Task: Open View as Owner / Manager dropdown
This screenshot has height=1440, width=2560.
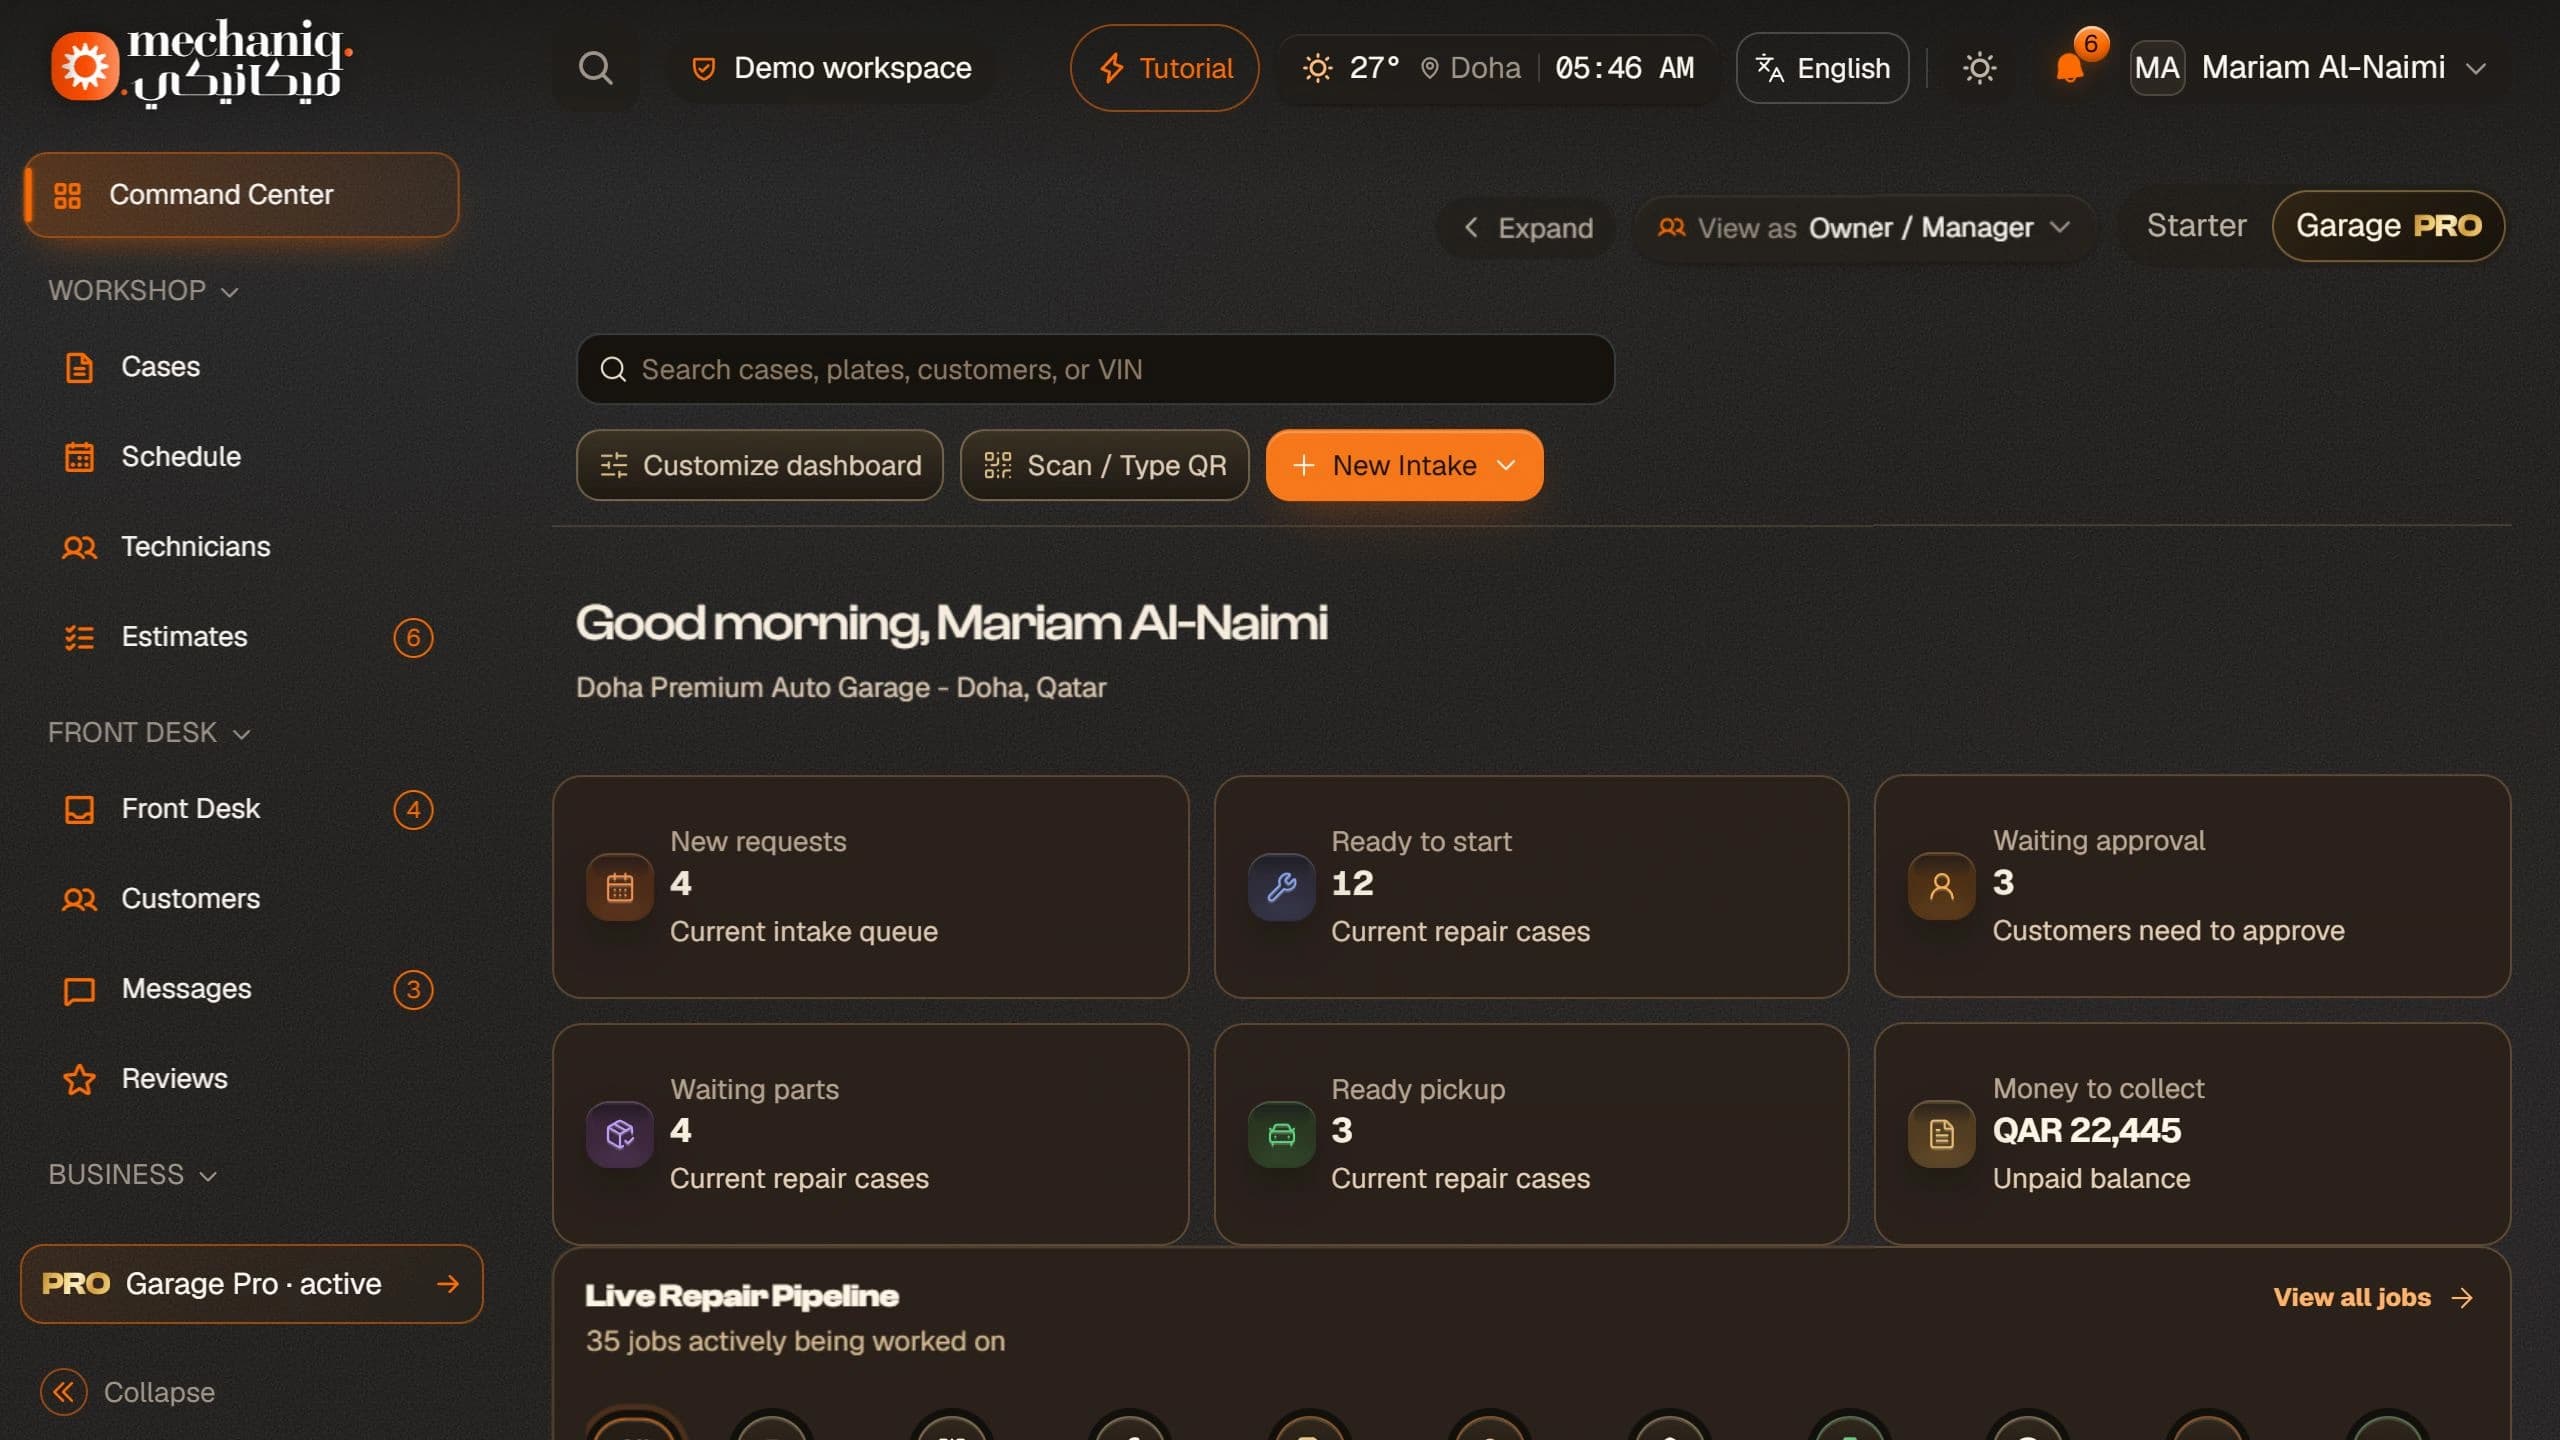Action: 1864,228
